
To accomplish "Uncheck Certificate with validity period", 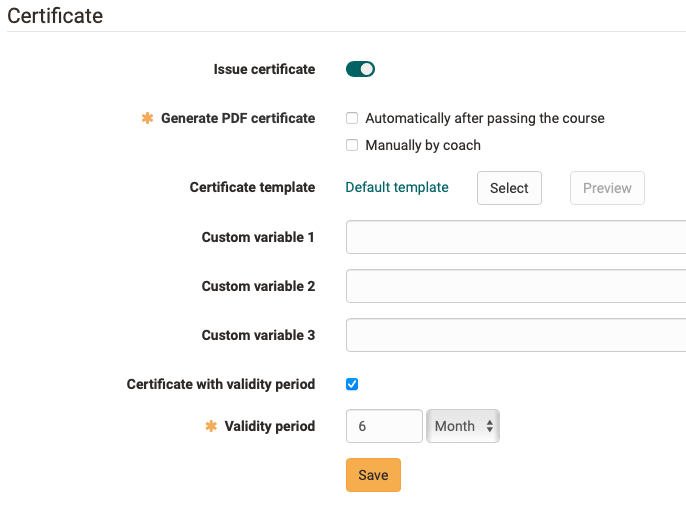I will point(352,384).
